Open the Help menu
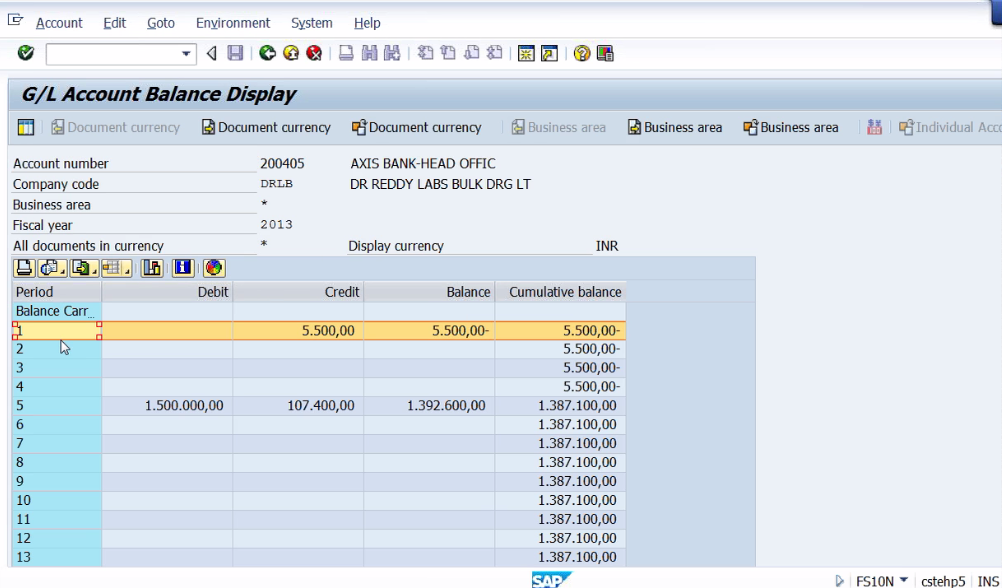The width and height of the screenshot is (1002, 588). (367, 23)
